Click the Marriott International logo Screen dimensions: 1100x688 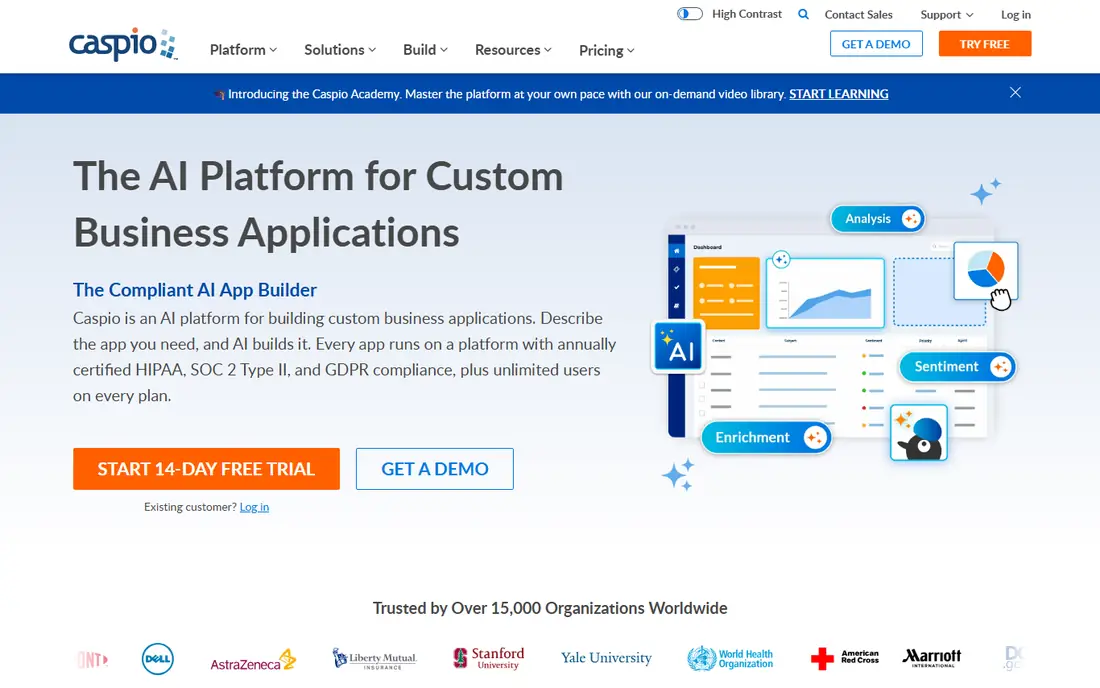pos(932,657)
